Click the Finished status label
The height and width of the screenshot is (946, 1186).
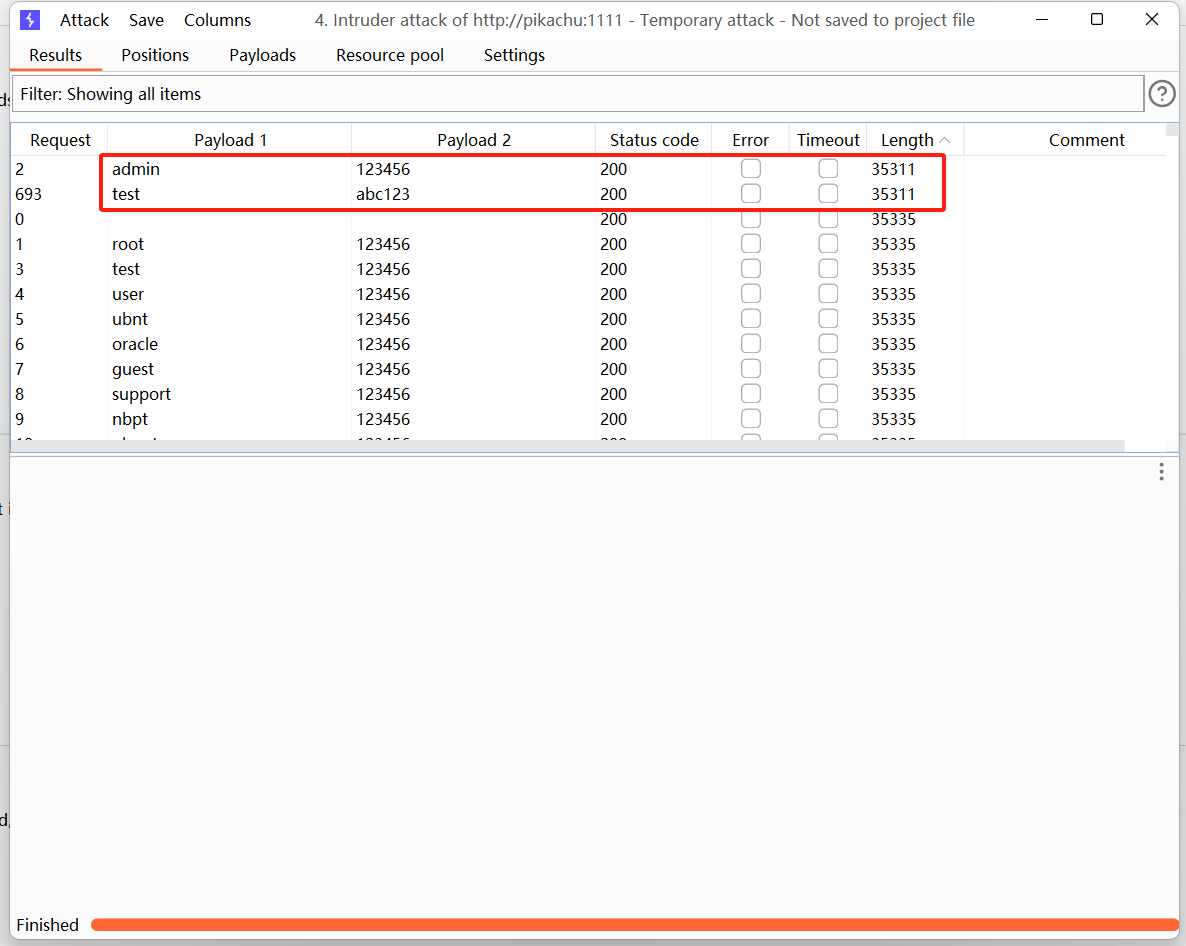pos(48,925)
